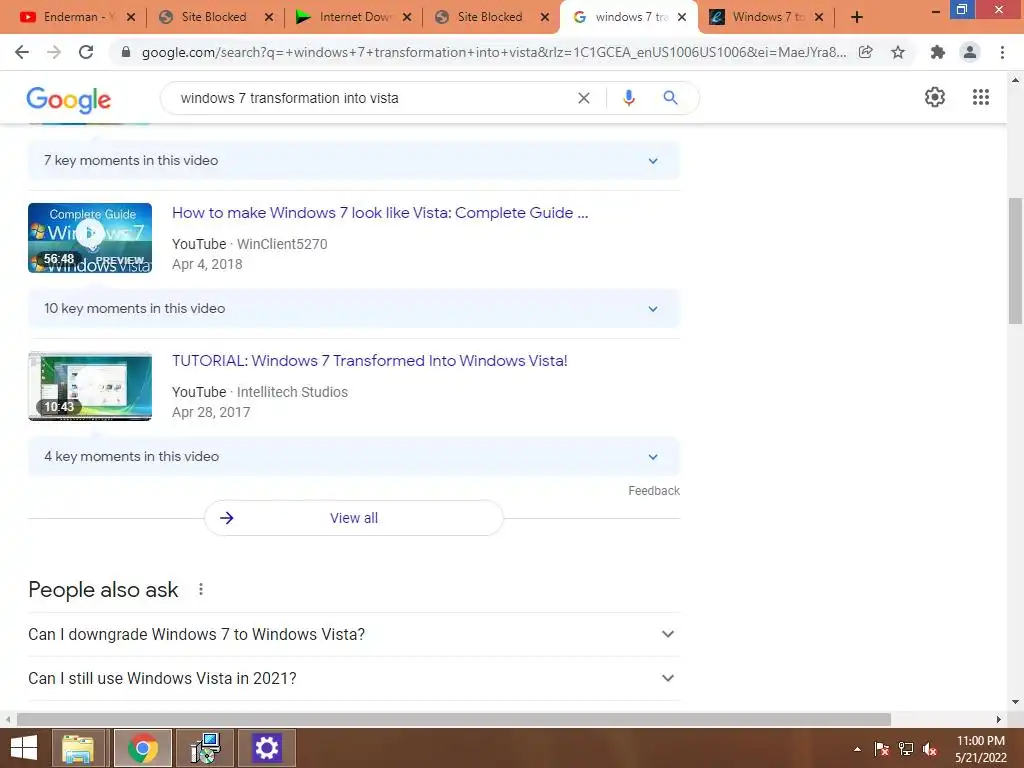Clear the Google search box text
The width and height of the screenshot is (1024, 768).
click(x=584, y=98)
